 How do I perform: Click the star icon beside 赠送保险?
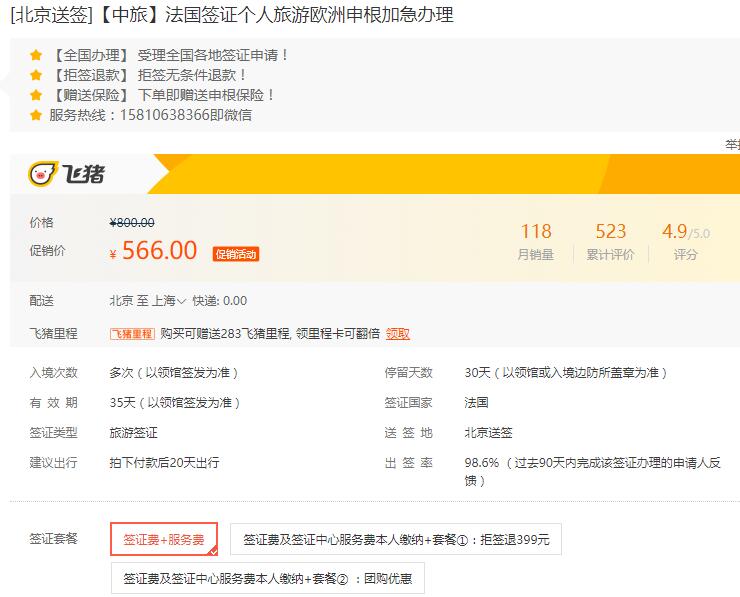click(x=36, y=95)
